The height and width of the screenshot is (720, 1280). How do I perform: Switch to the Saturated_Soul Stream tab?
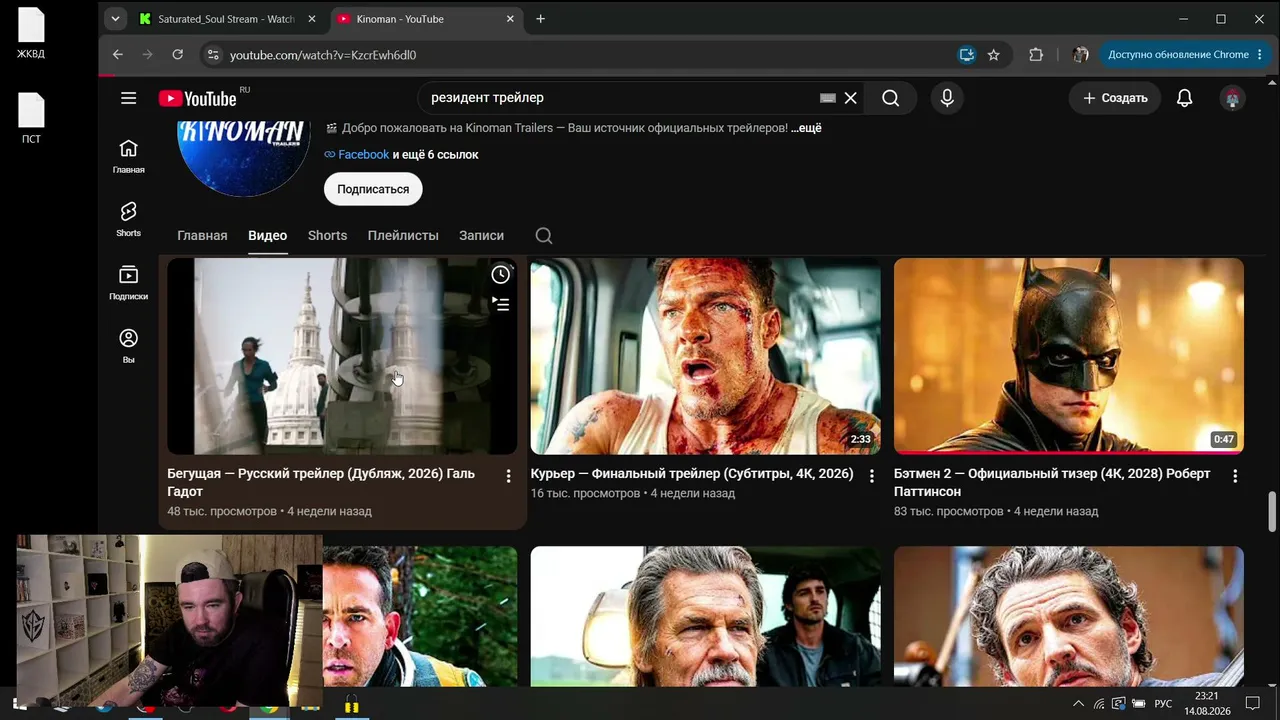tap(228, 19)
